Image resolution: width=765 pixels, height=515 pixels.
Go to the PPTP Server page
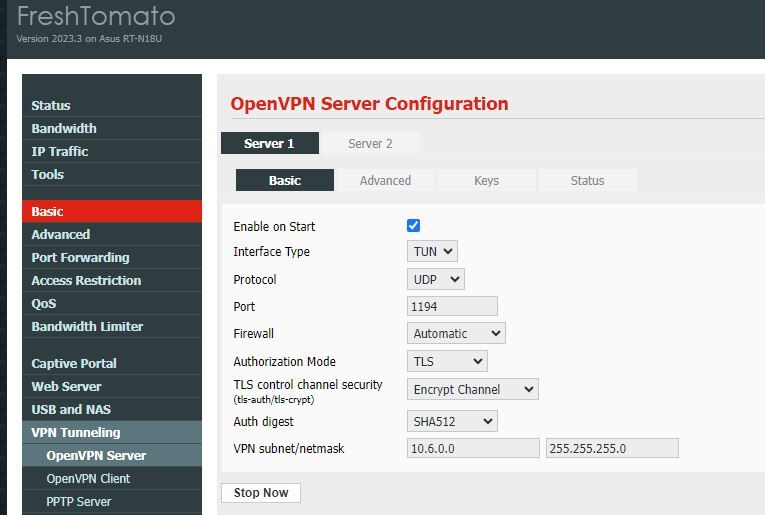[79, 502]
